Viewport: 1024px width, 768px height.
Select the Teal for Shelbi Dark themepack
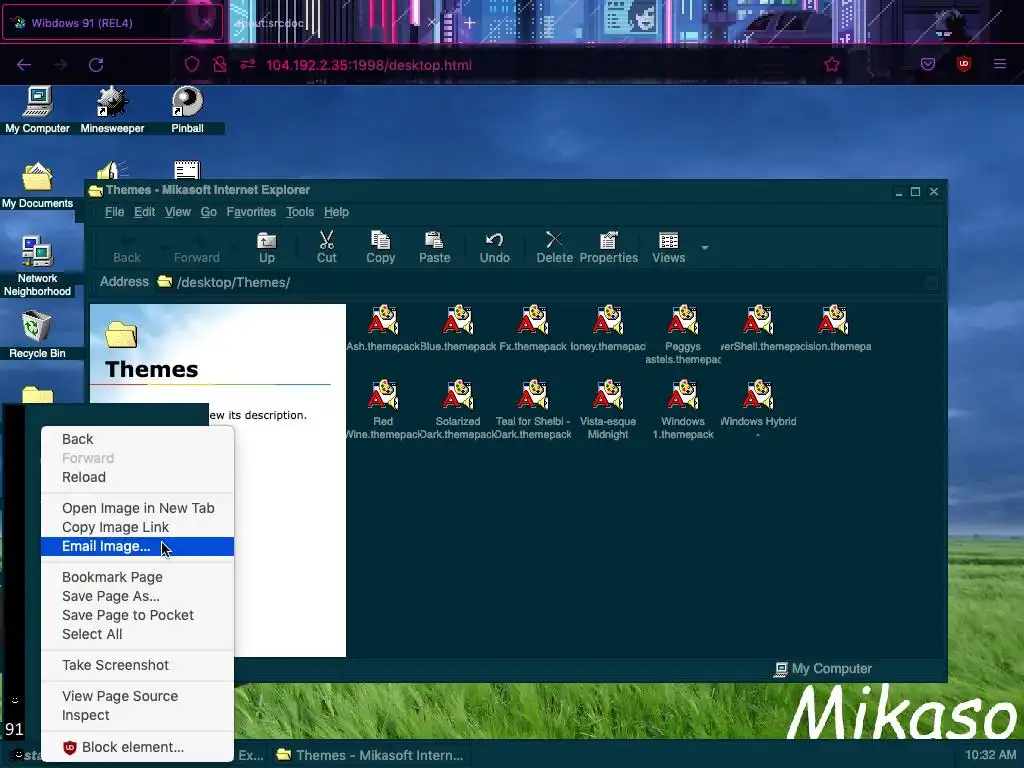pos(533,410)
